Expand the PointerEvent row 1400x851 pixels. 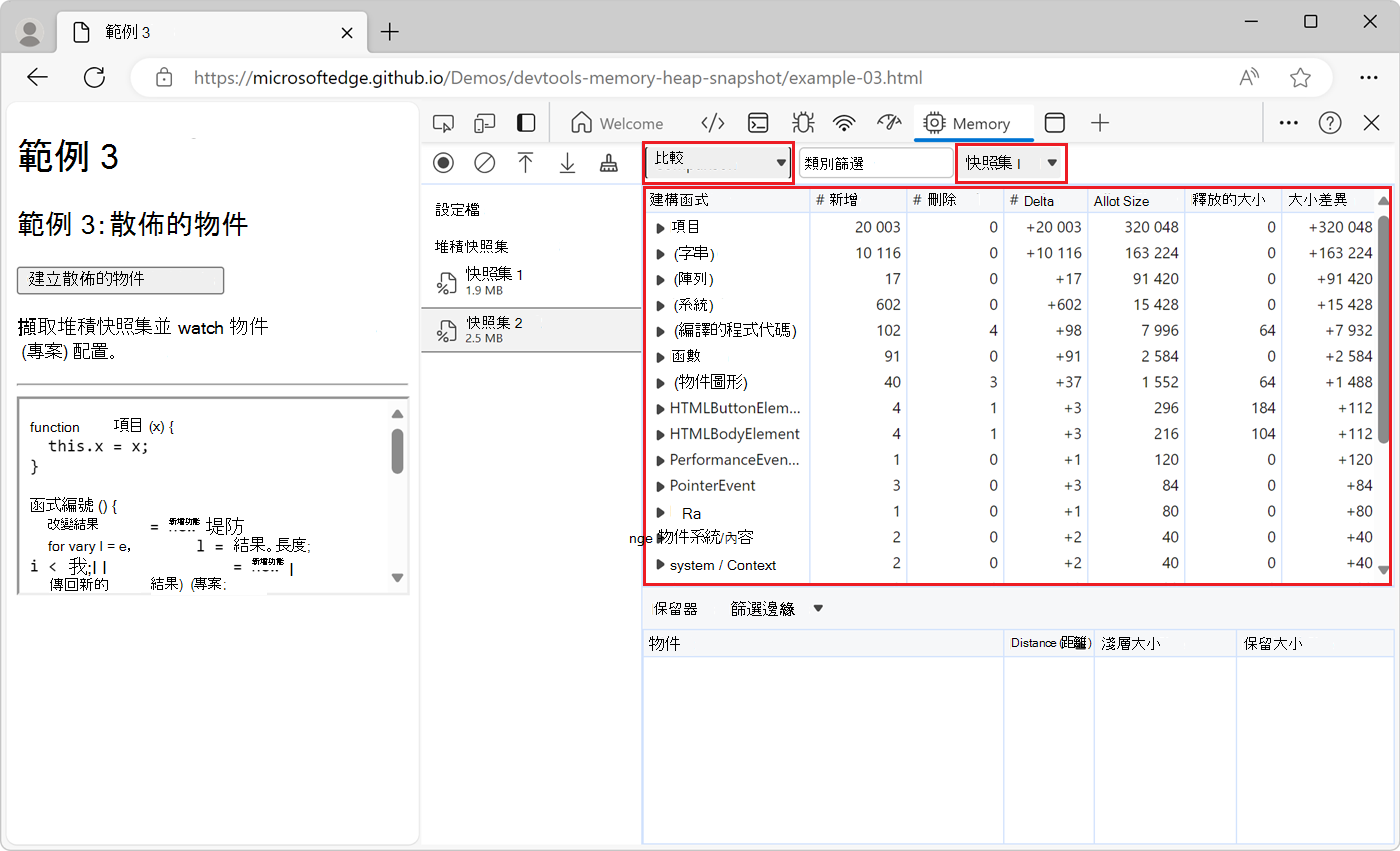[660, 486]
